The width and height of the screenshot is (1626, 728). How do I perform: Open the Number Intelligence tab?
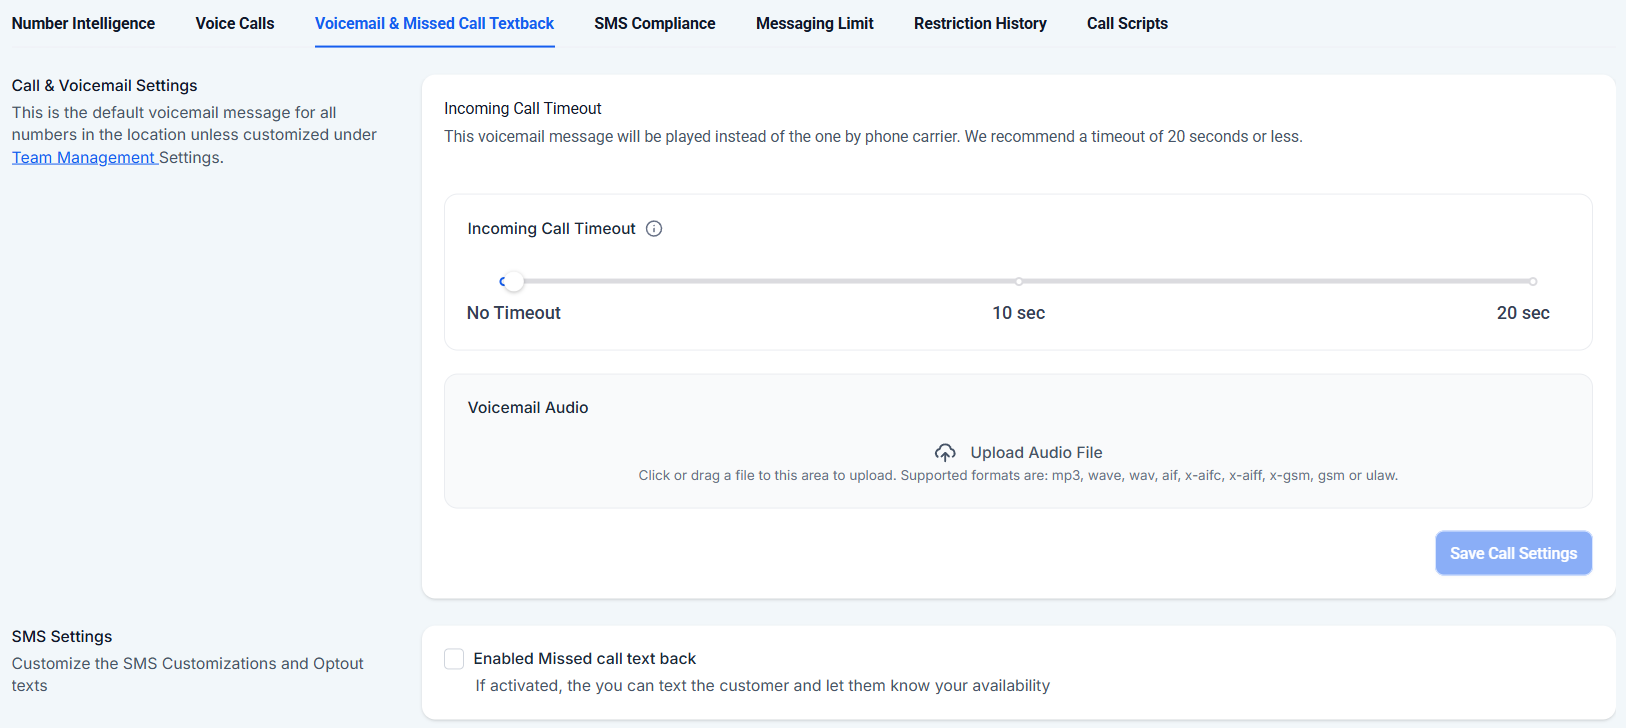(83, 23)
